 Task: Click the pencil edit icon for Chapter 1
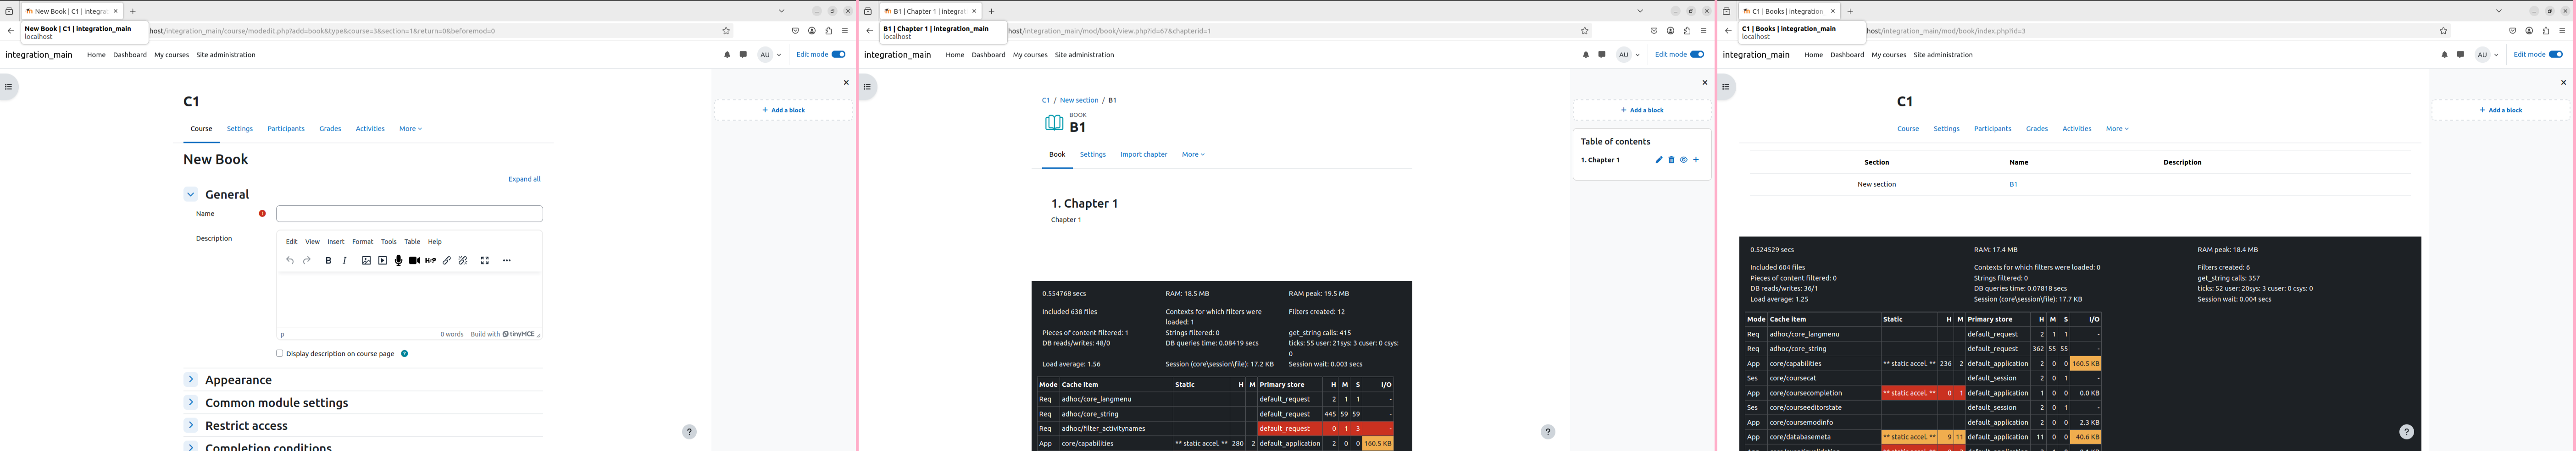pyautogui.click(x=1659, y=160)
